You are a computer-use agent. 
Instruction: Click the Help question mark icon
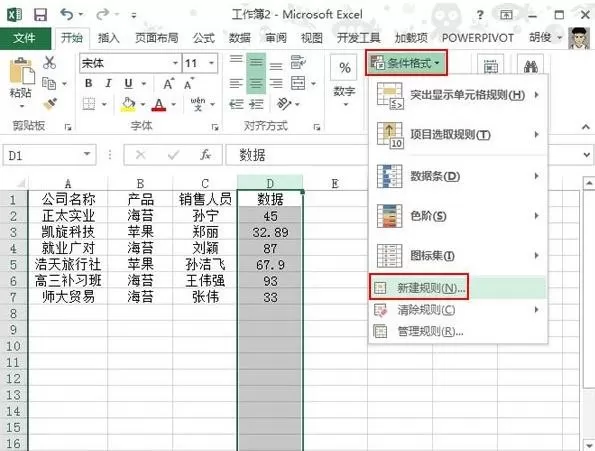480,15
